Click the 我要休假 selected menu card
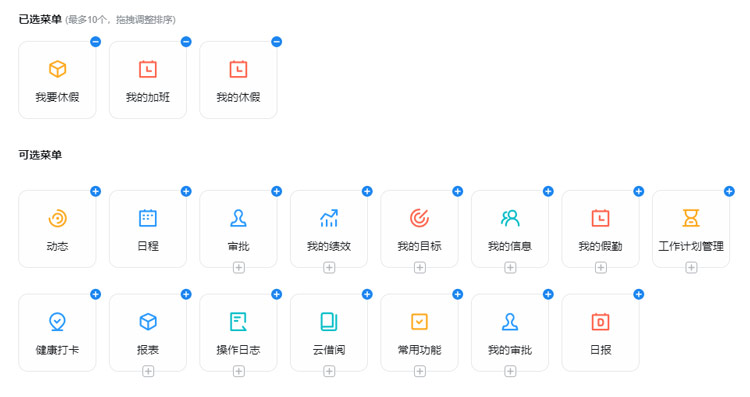 point(57,80)
